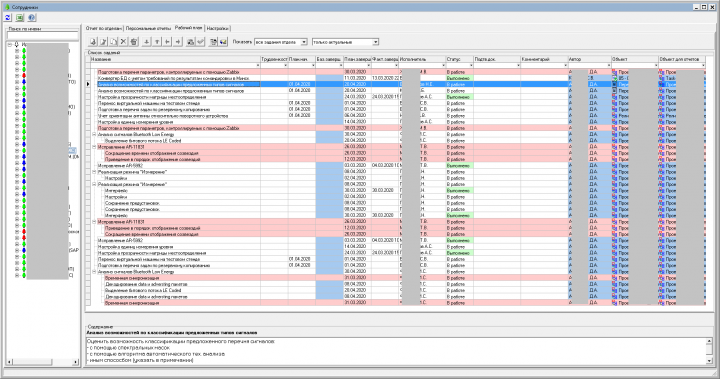Image resolution: width=720 pixels, height=379 pixels.
Task: Open the 'только актуальные' dropdown
Action: (x=376, y=42)
